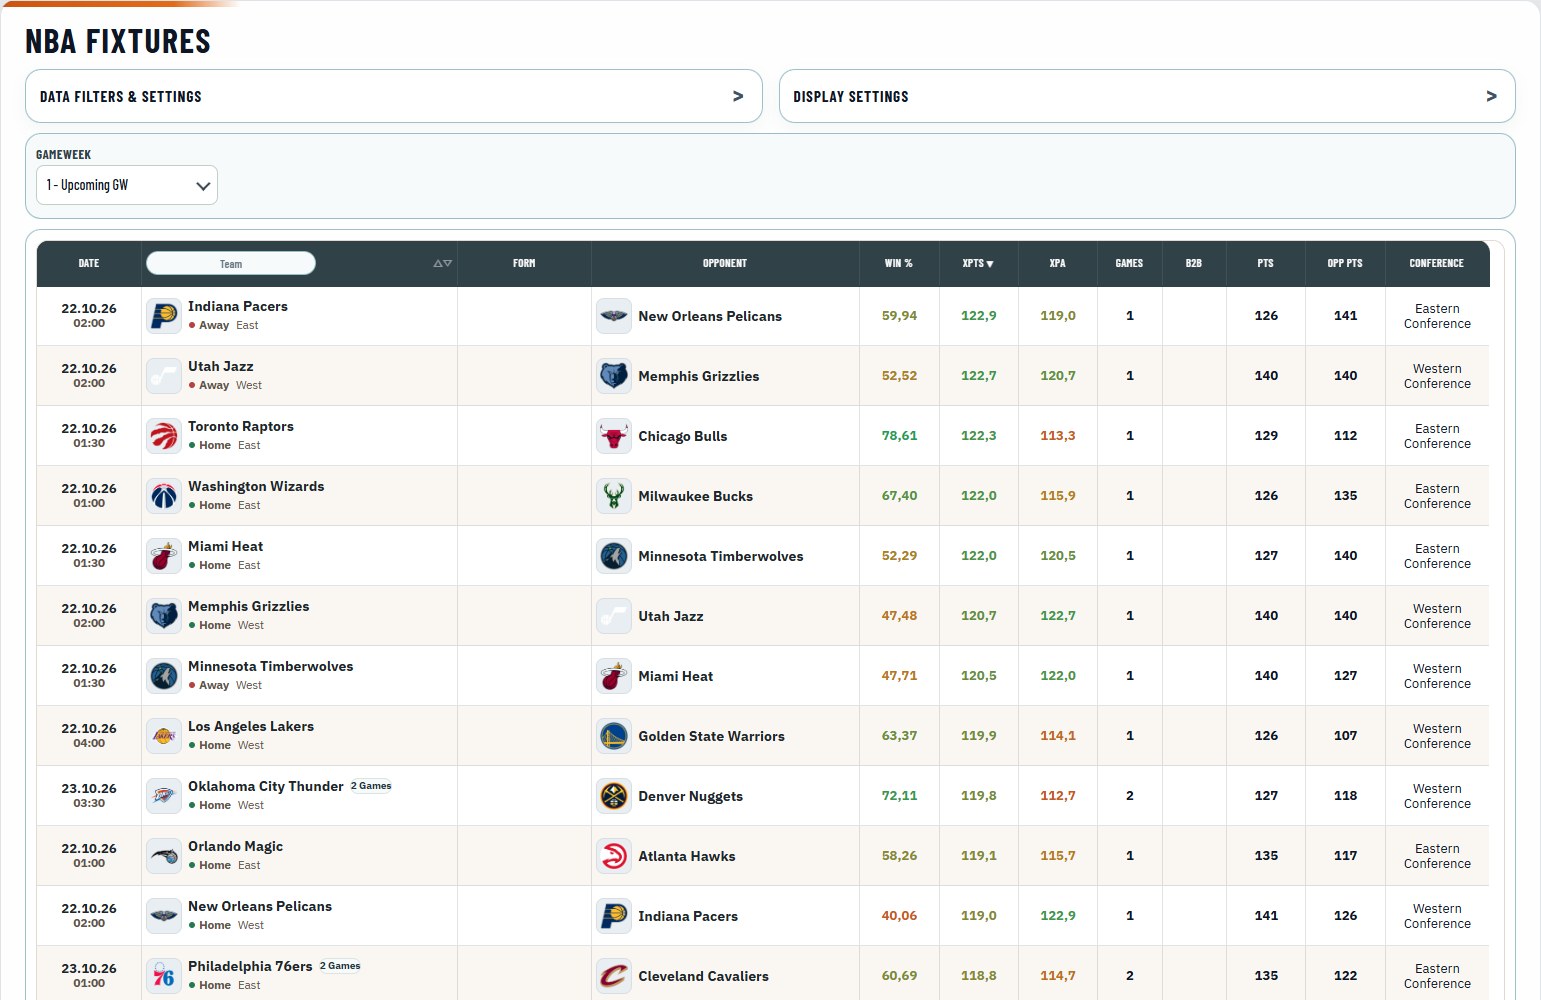Screen dimensions: 1541x1000
Task: Expand the Display Settings panel
Action: 1147,96
